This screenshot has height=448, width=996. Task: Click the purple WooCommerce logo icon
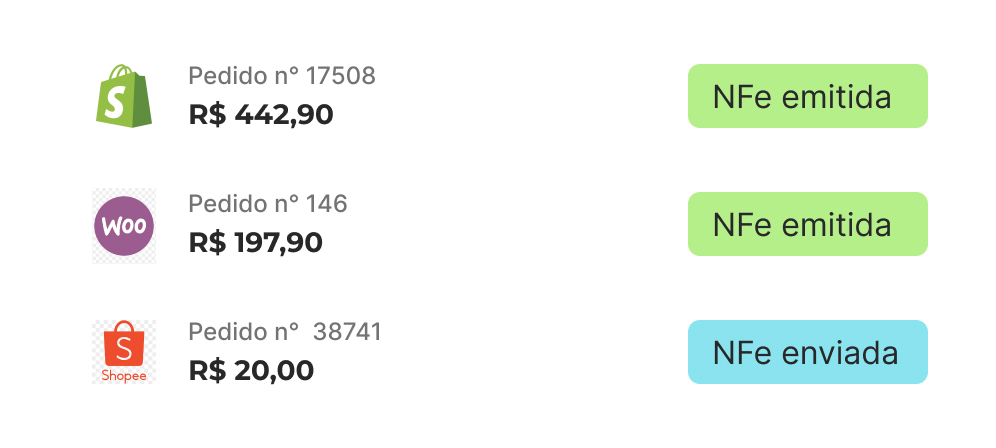124,226
